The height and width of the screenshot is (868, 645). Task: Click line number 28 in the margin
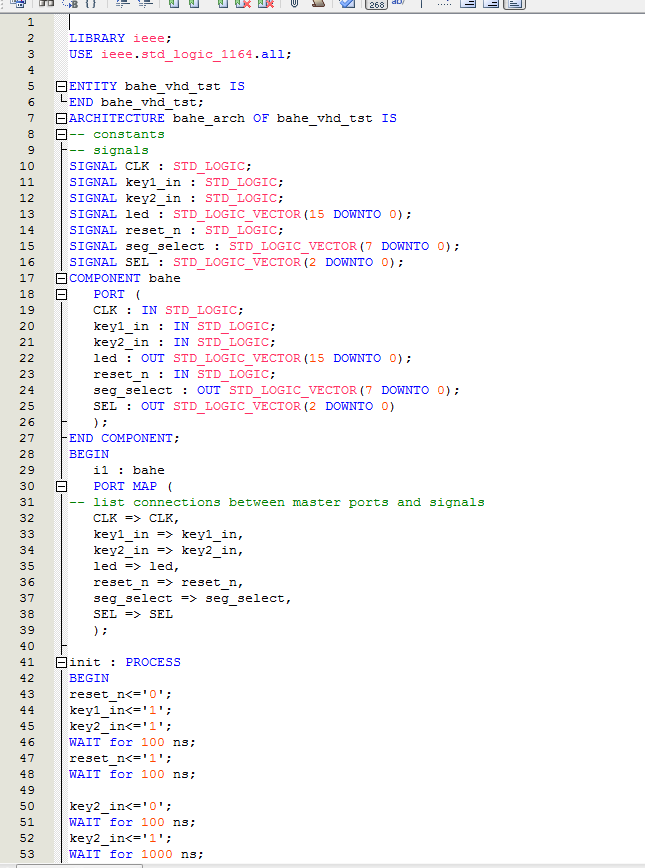(27, 454)
